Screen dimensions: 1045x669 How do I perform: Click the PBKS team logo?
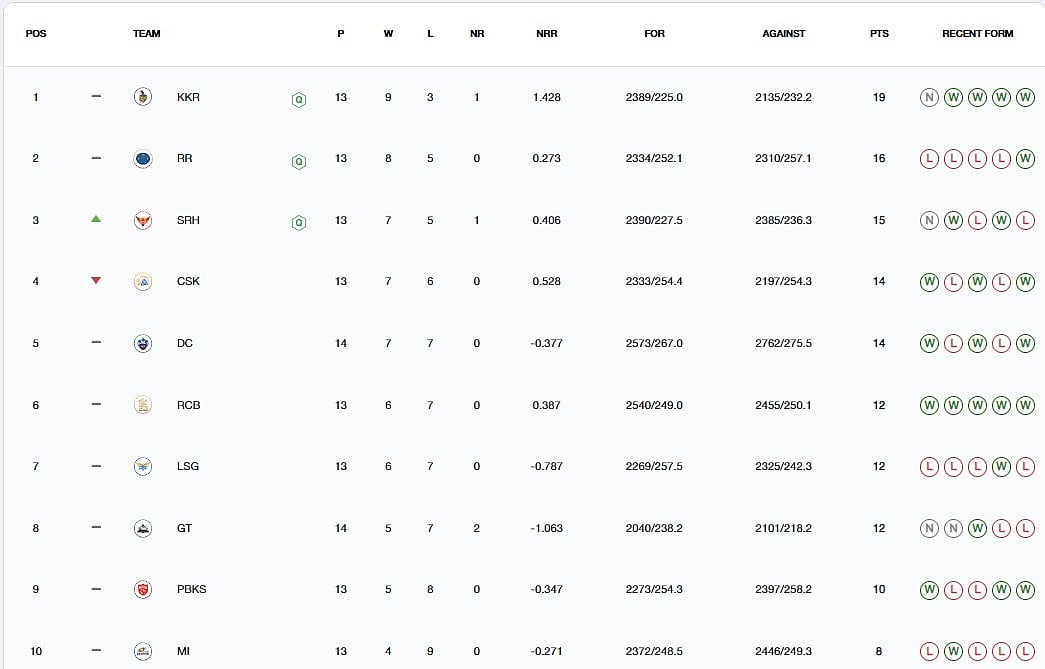click(143, 589)
